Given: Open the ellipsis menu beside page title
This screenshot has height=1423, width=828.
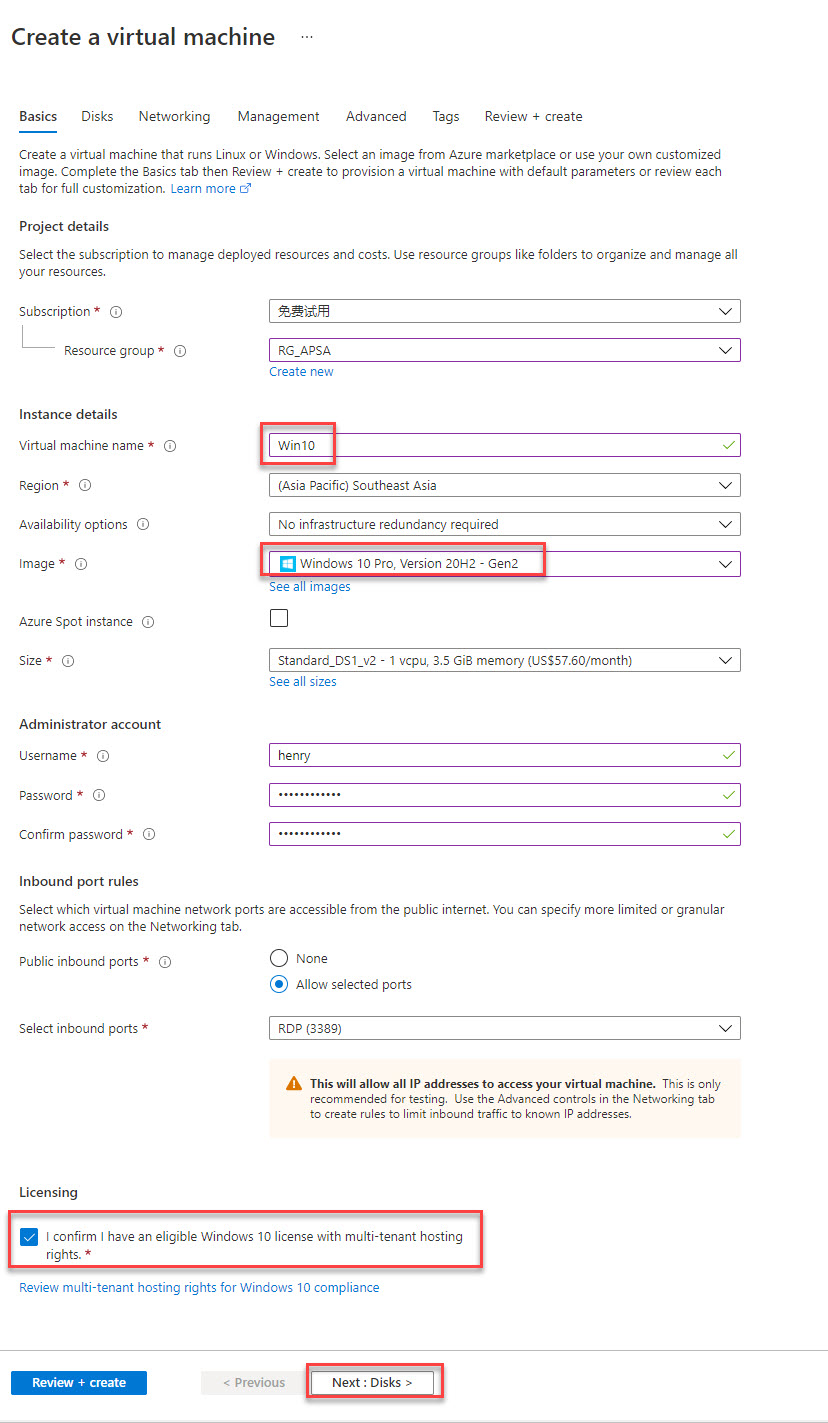Looking at the screenshot, I should [306, 37].
